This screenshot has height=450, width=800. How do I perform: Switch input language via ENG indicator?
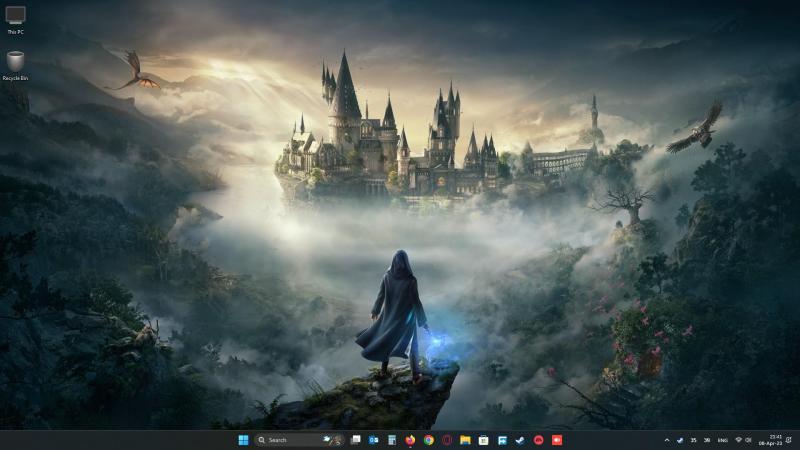coord(722,440)
